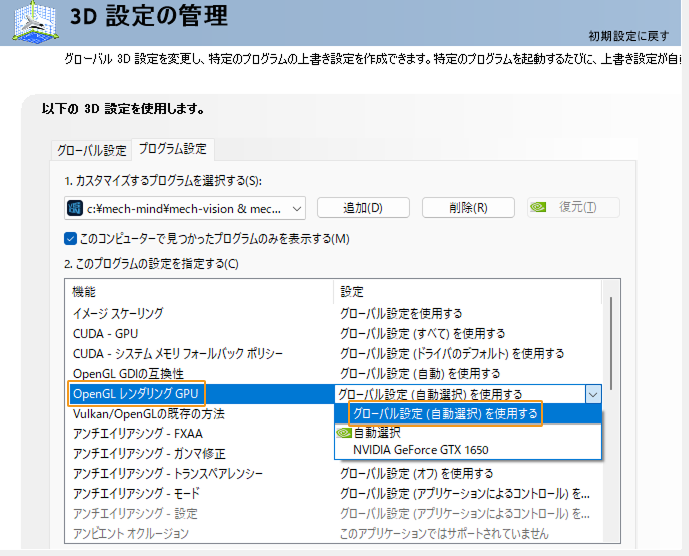The image size is (689, 556).
Task: Collapse the OpenGL レンダリング GPU dropdown arrow
Action: (593, 394)
